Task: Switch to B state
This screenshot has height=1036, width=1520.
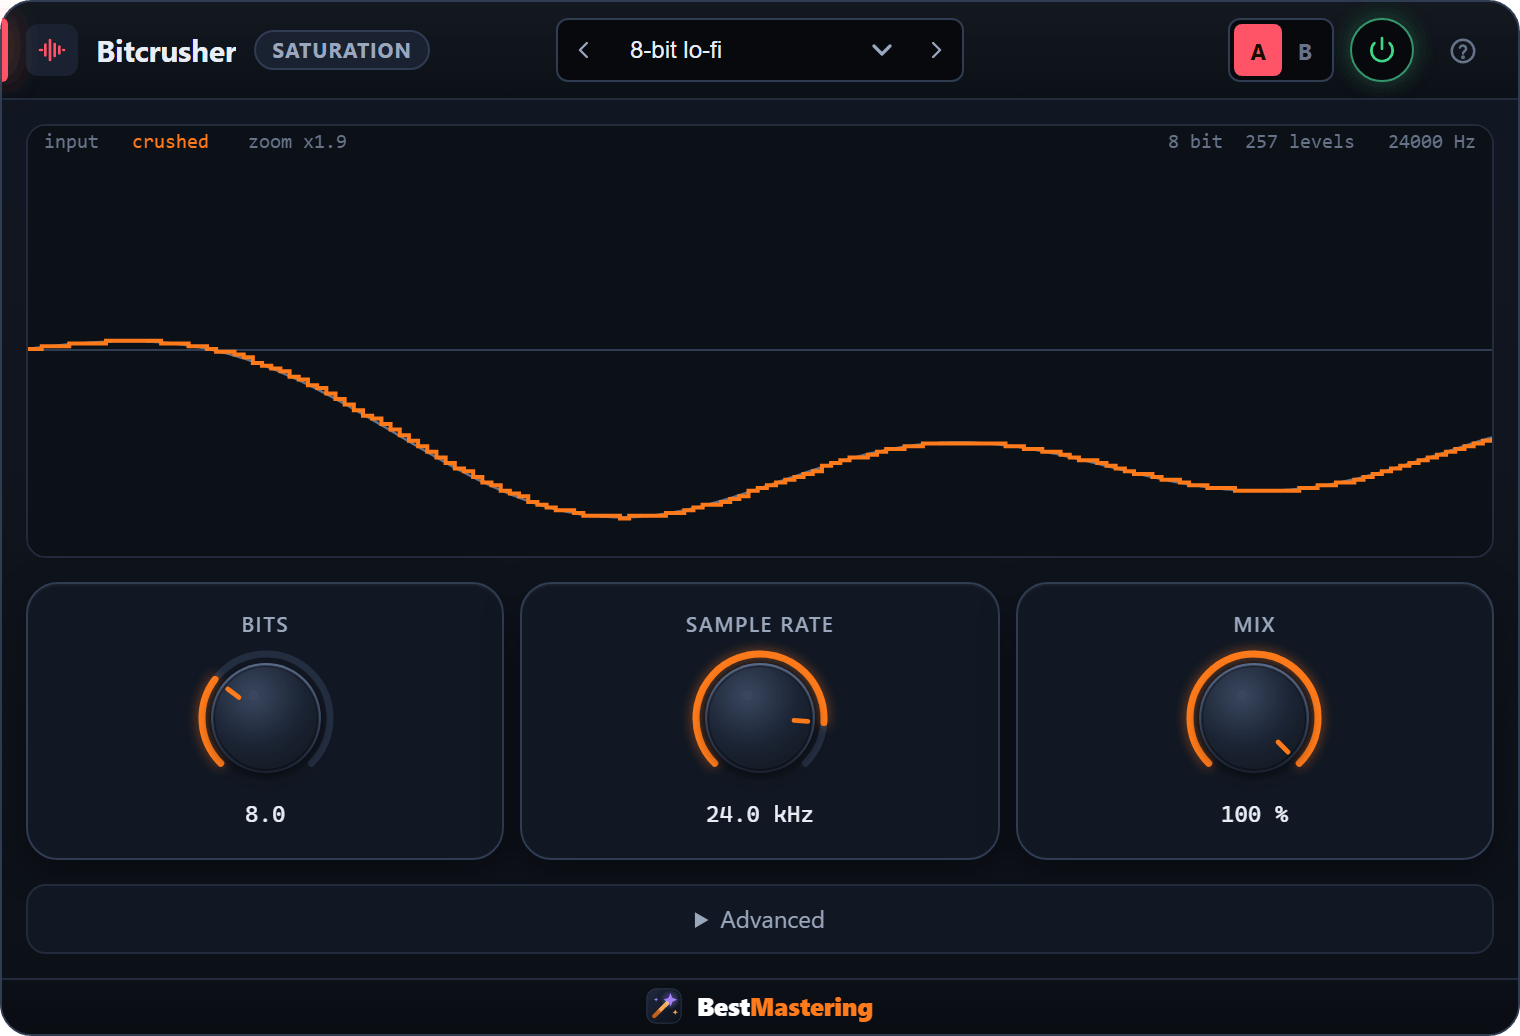Action: [1305, 51]
